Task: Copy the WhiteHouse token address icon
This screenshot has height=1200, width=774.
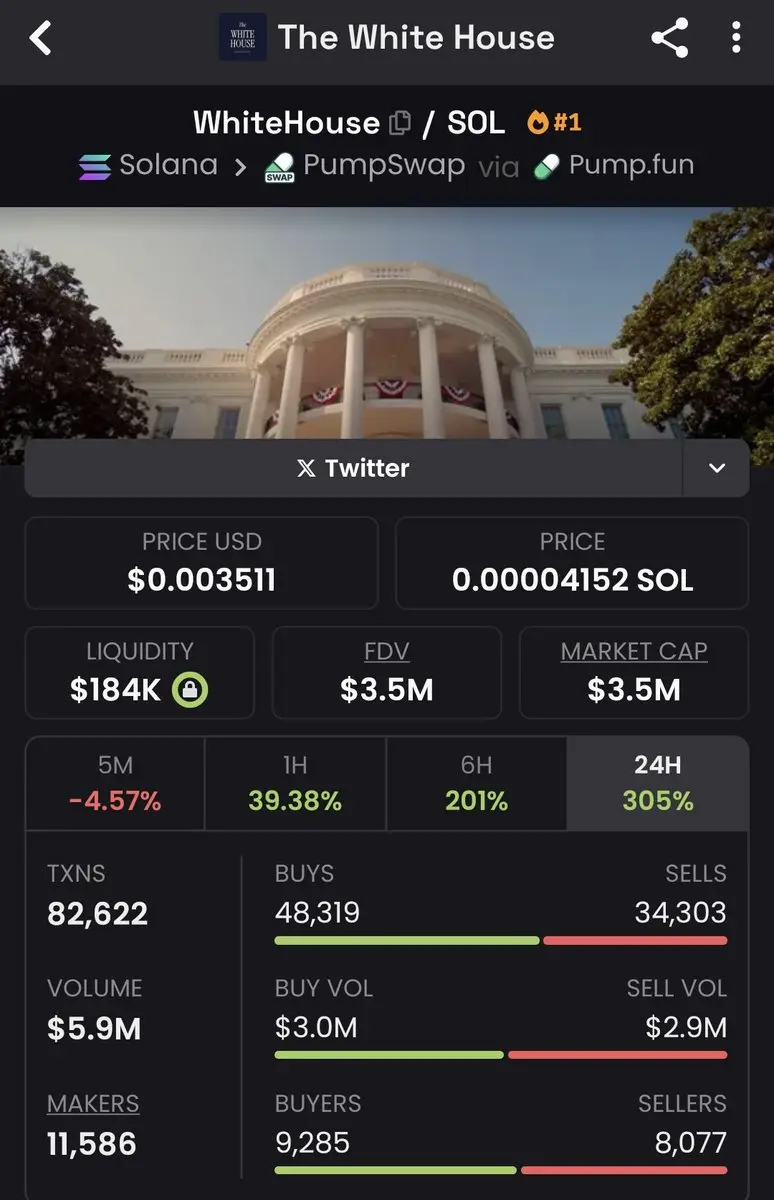Action: [399, 123]
